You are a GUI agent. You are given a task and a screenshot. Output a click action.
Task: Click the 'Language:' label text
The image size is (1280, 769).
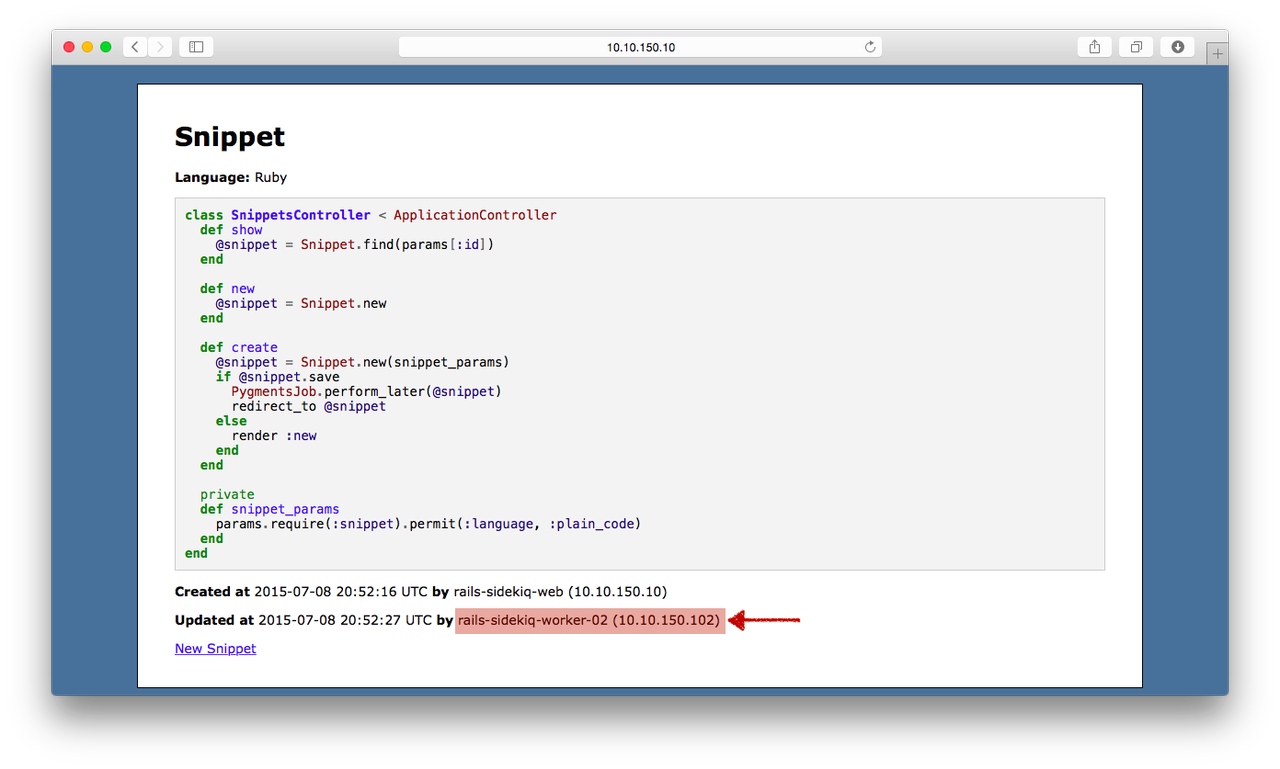point(212,177)
